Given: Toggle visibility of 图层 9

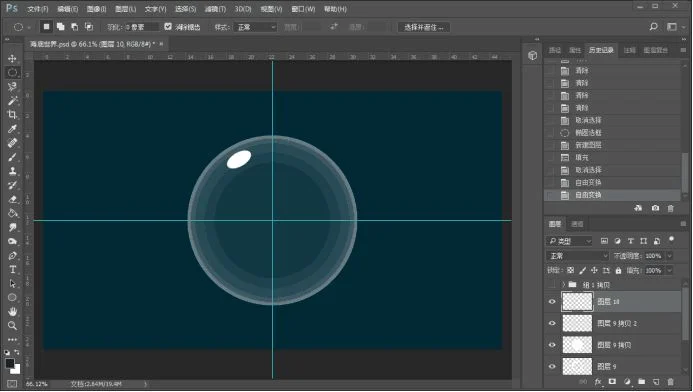Looking at the screenshot, I should coord(552,366).
